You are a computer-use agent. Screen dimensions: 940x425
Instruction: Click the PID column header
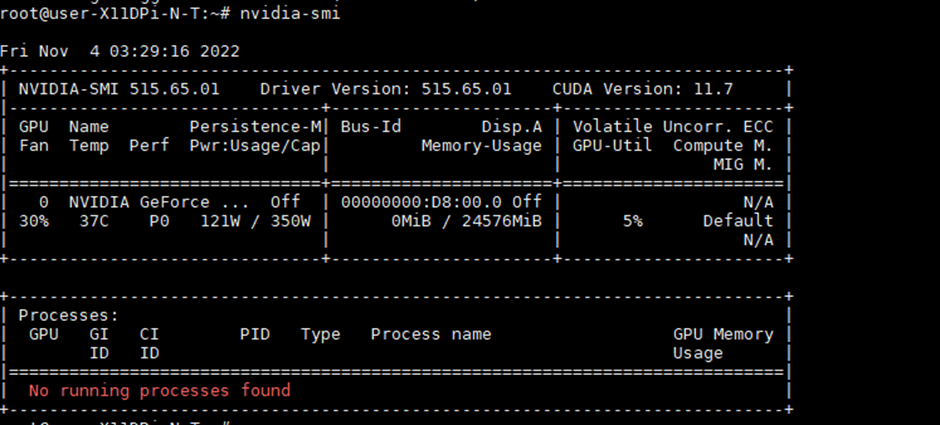coord(255,334)
